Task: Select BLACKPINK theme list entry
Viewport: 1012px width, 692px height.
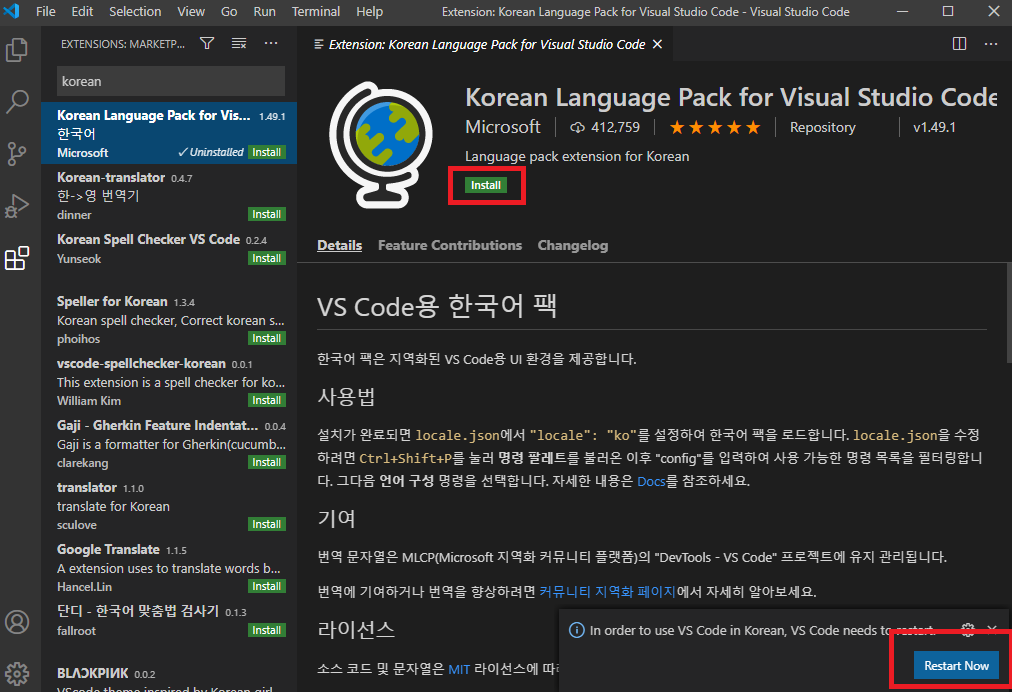Action: click(x=169, y=677)
